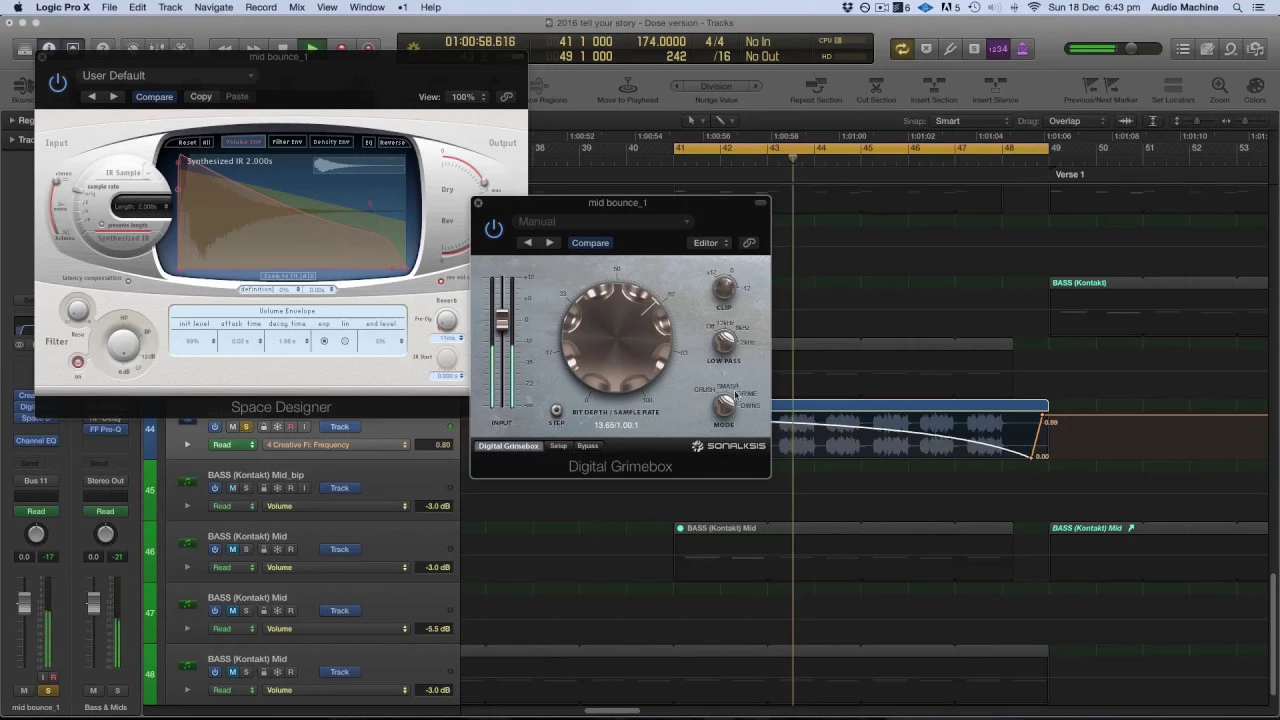Open the File menu
The height and width of the screenshot is (720, 1280).
(x=109, y=8)
